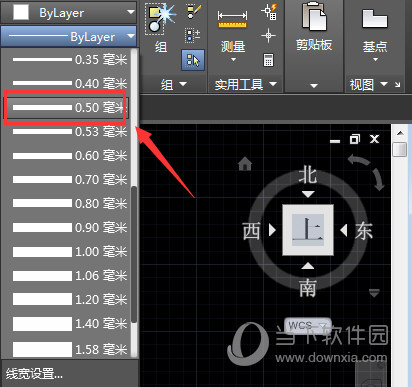Click the ViewCube arrow below 北
The height and width of the screenshot is (387, 412).
click(308, 194)
